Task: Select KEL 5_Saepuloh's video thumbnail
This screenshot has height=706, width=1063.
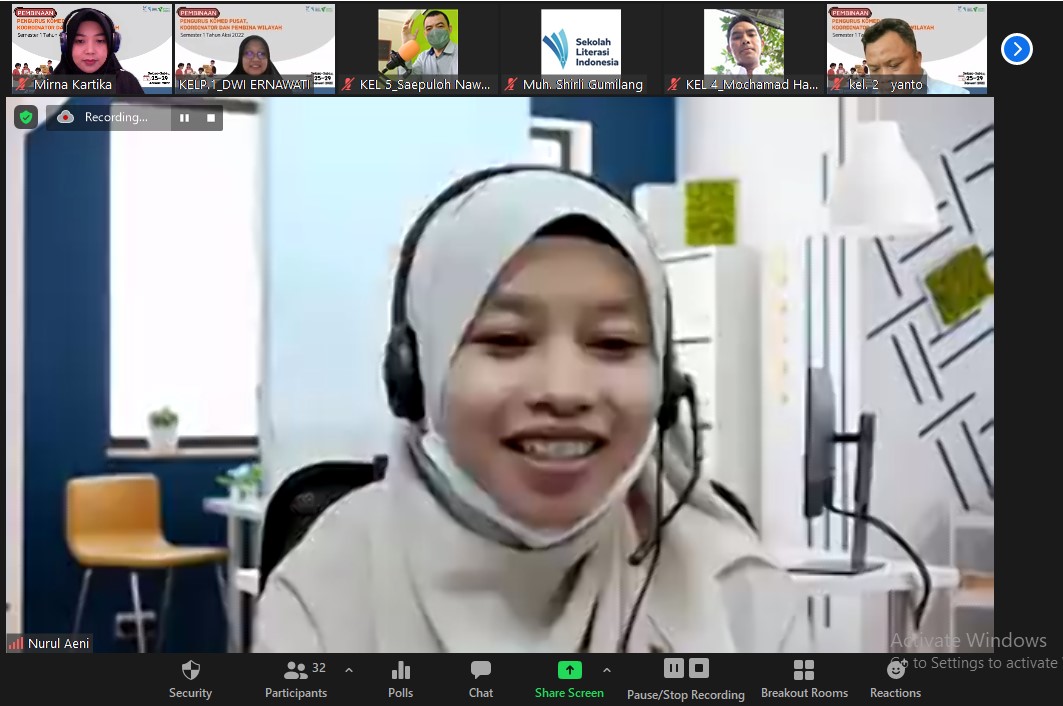Action: 417,48
